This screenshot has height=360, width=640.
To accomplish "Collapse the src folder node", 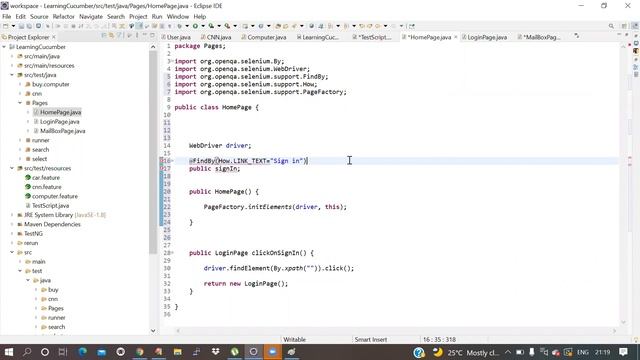I will tap(12, 252).
